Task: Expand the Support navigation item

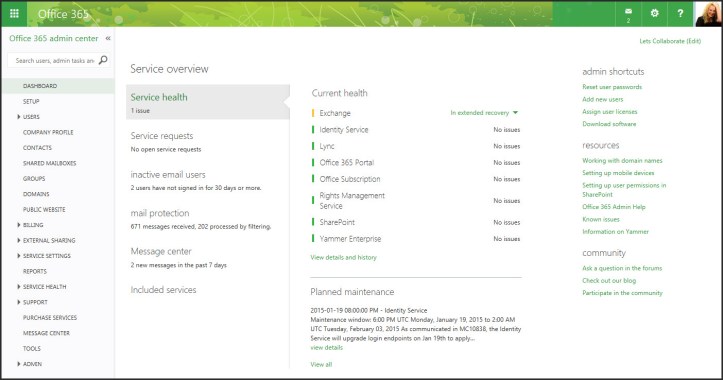Action: 18,302
